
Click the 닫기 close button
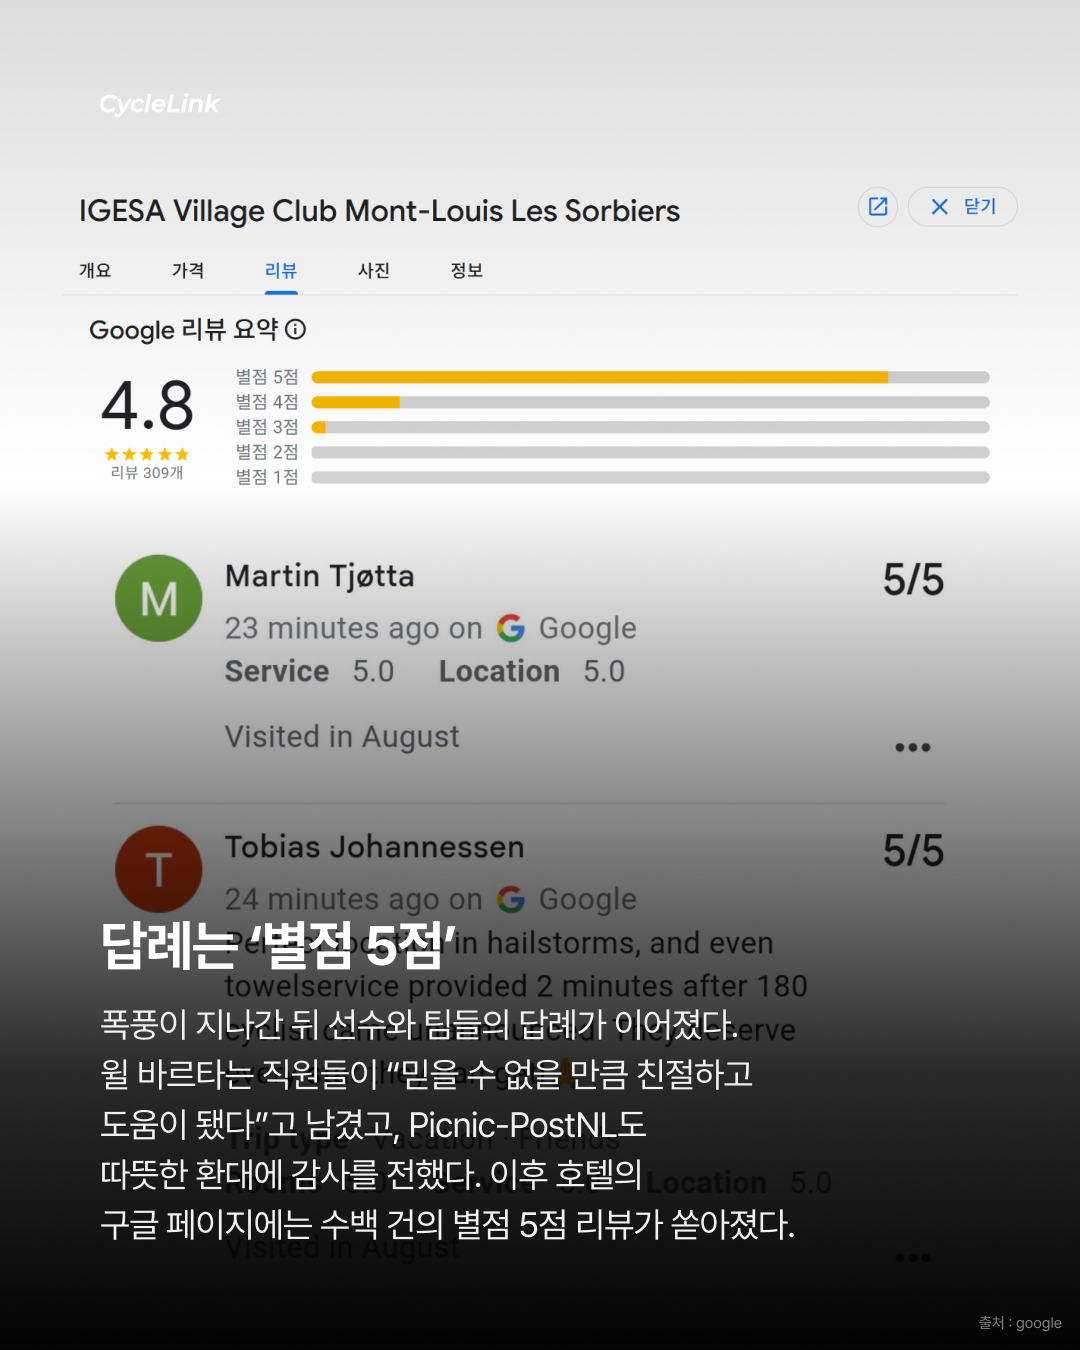point(962,207)
